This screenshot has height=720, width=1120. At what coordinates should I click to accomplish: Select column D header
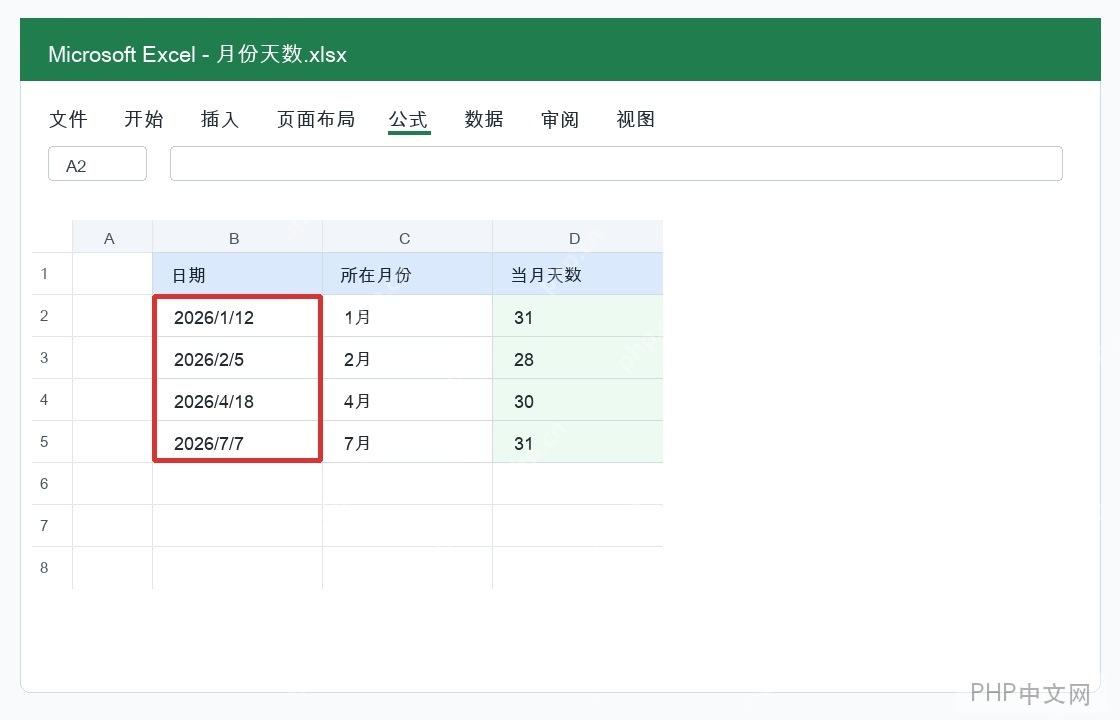tap(577, 236)
